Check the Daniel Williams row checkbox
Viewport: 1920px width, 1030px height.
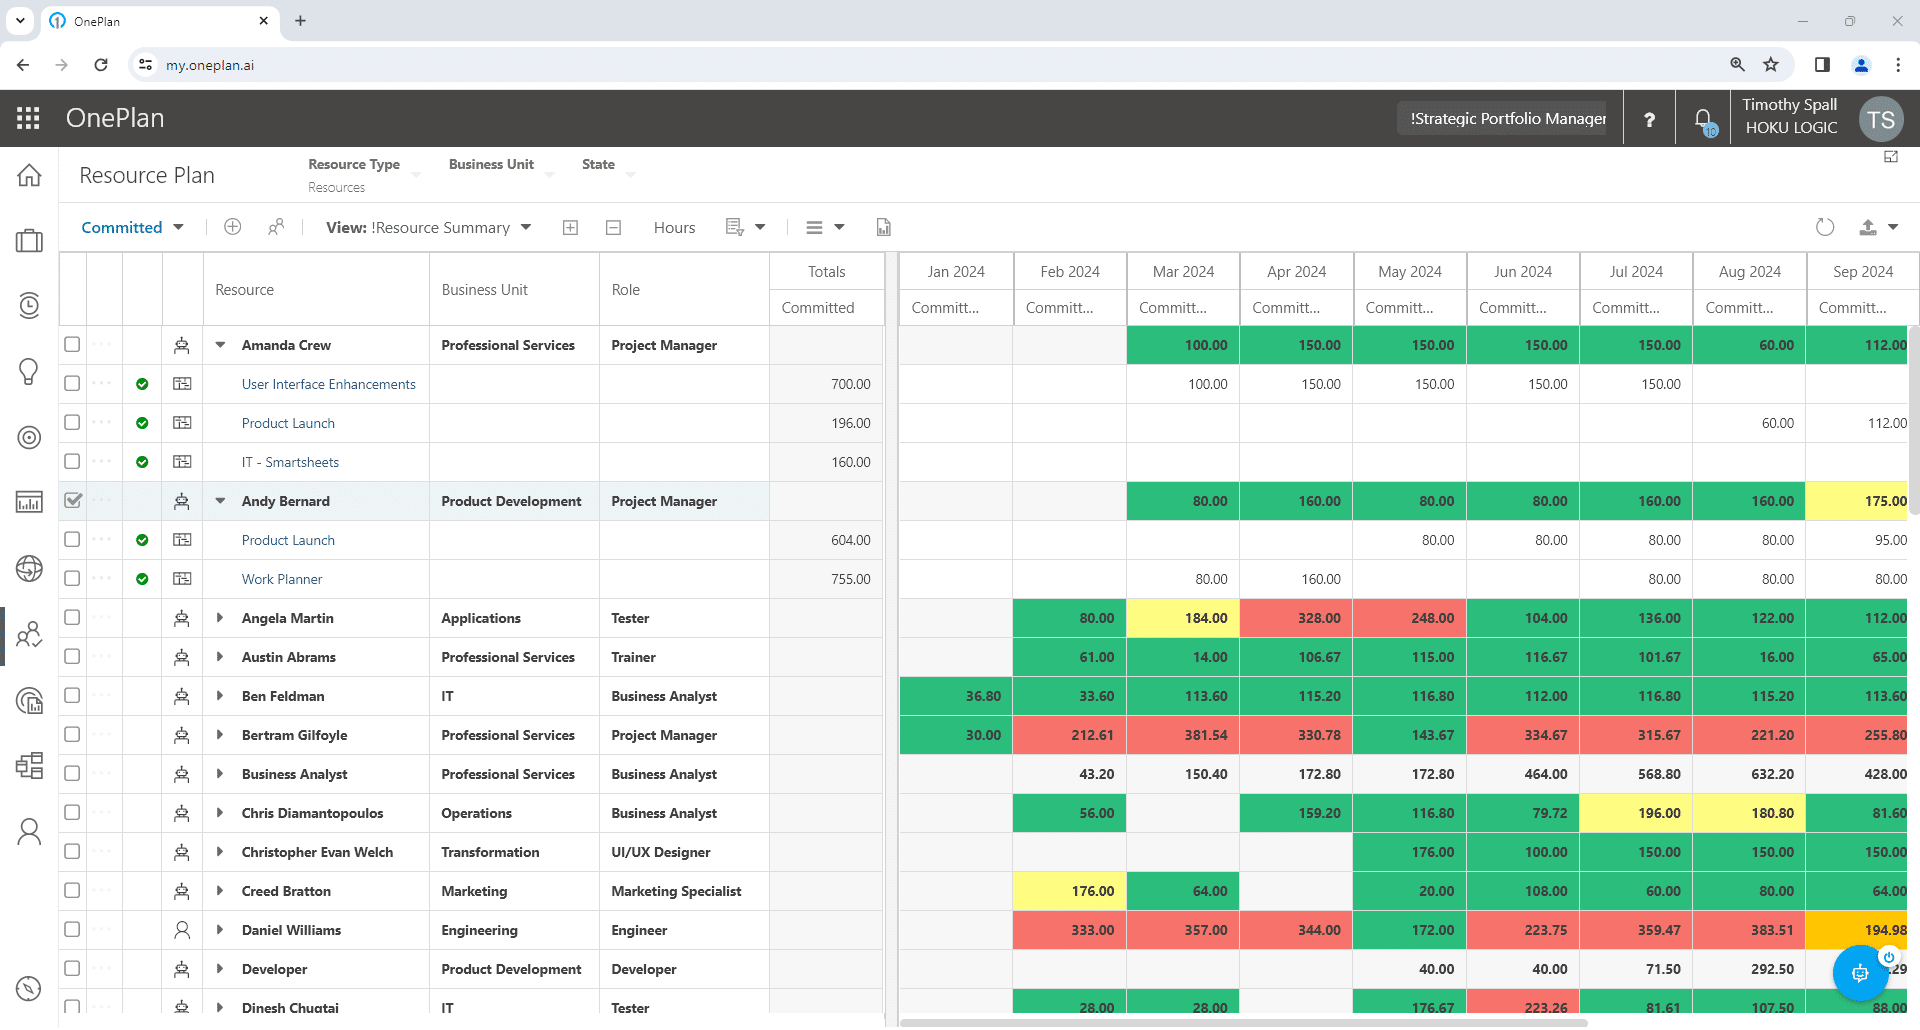pyautogui.click(x=72, y=929)
